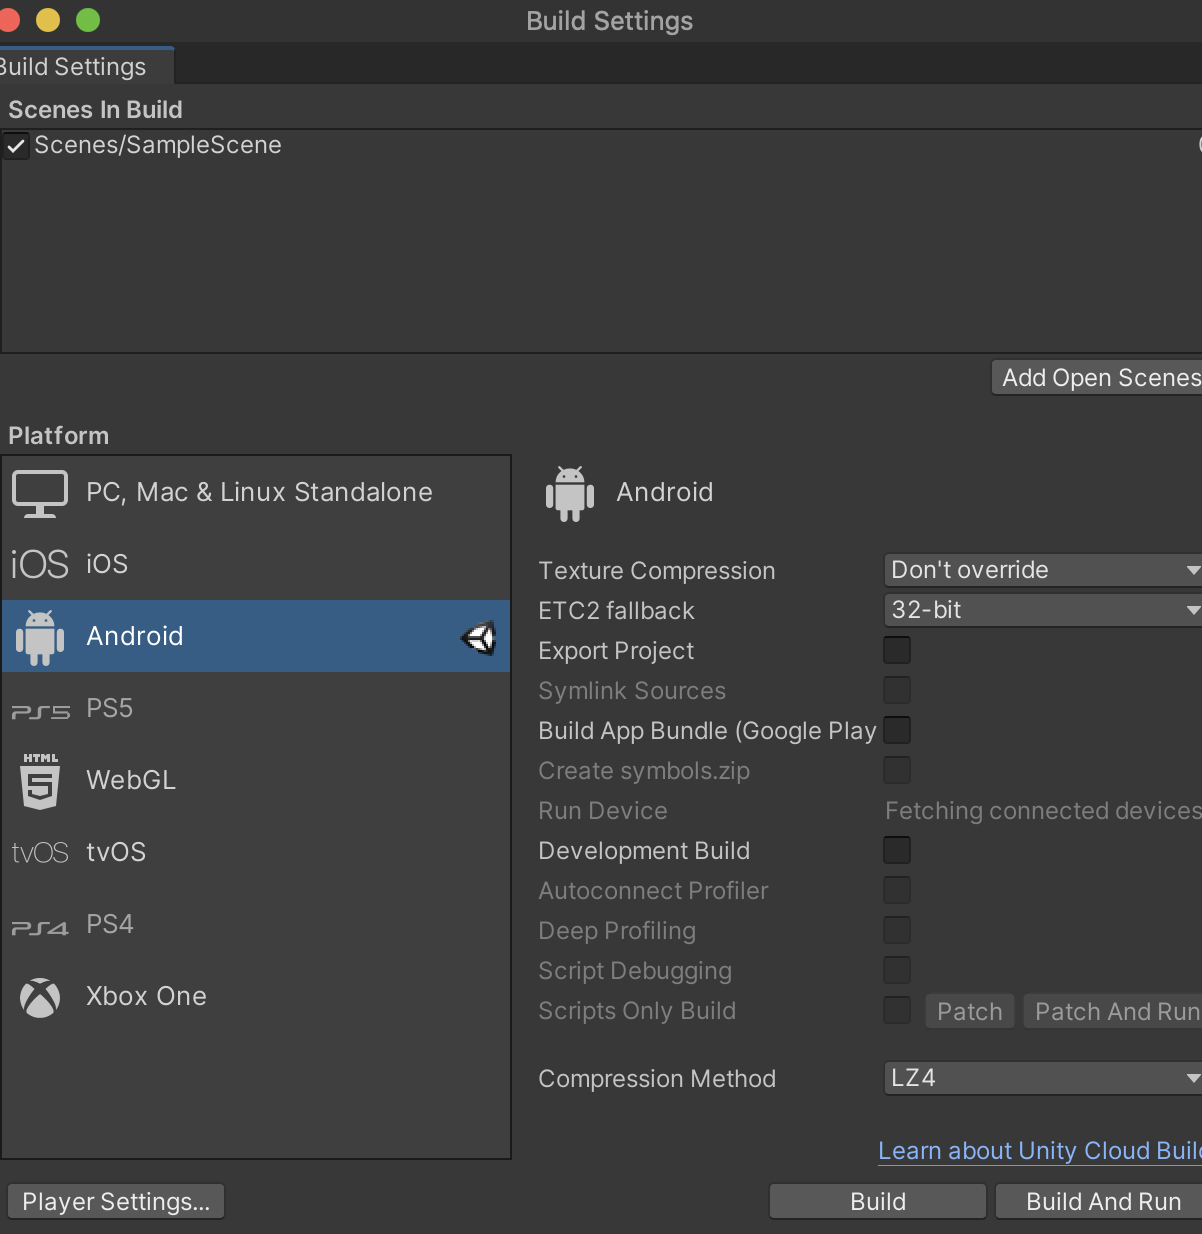Toggle the Create symbols.zip checkbox
The width and height of the screenshot is (1202, 1234).
coord(897,770)
